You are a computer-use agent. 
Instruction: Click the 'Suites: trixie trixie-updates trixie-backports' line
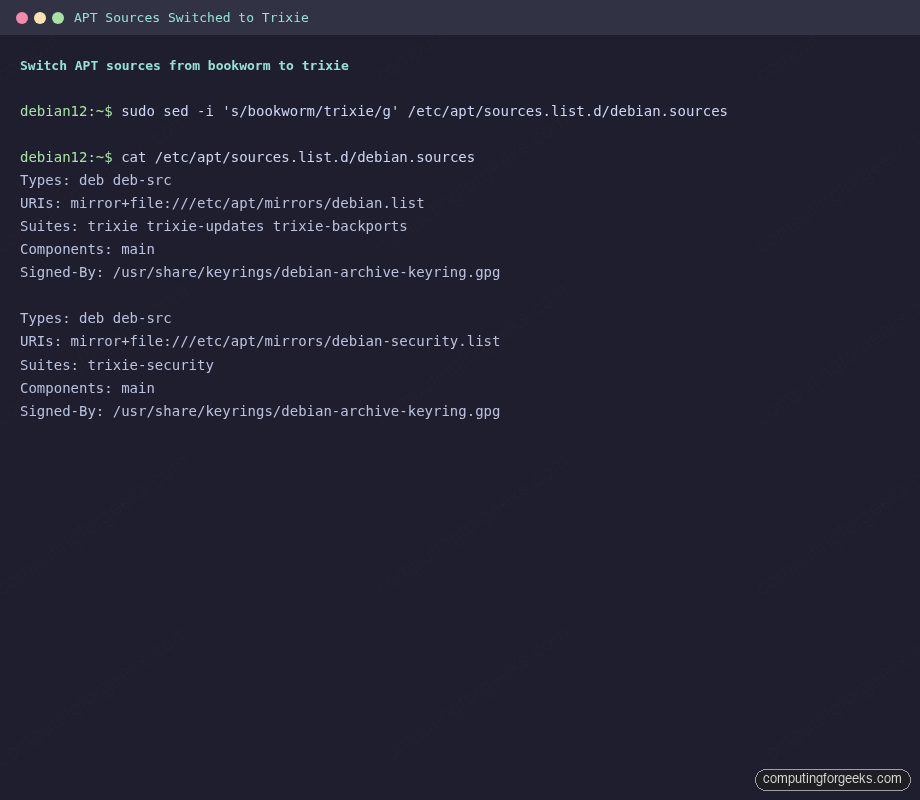pyautogui.click(x=213, y=226)
